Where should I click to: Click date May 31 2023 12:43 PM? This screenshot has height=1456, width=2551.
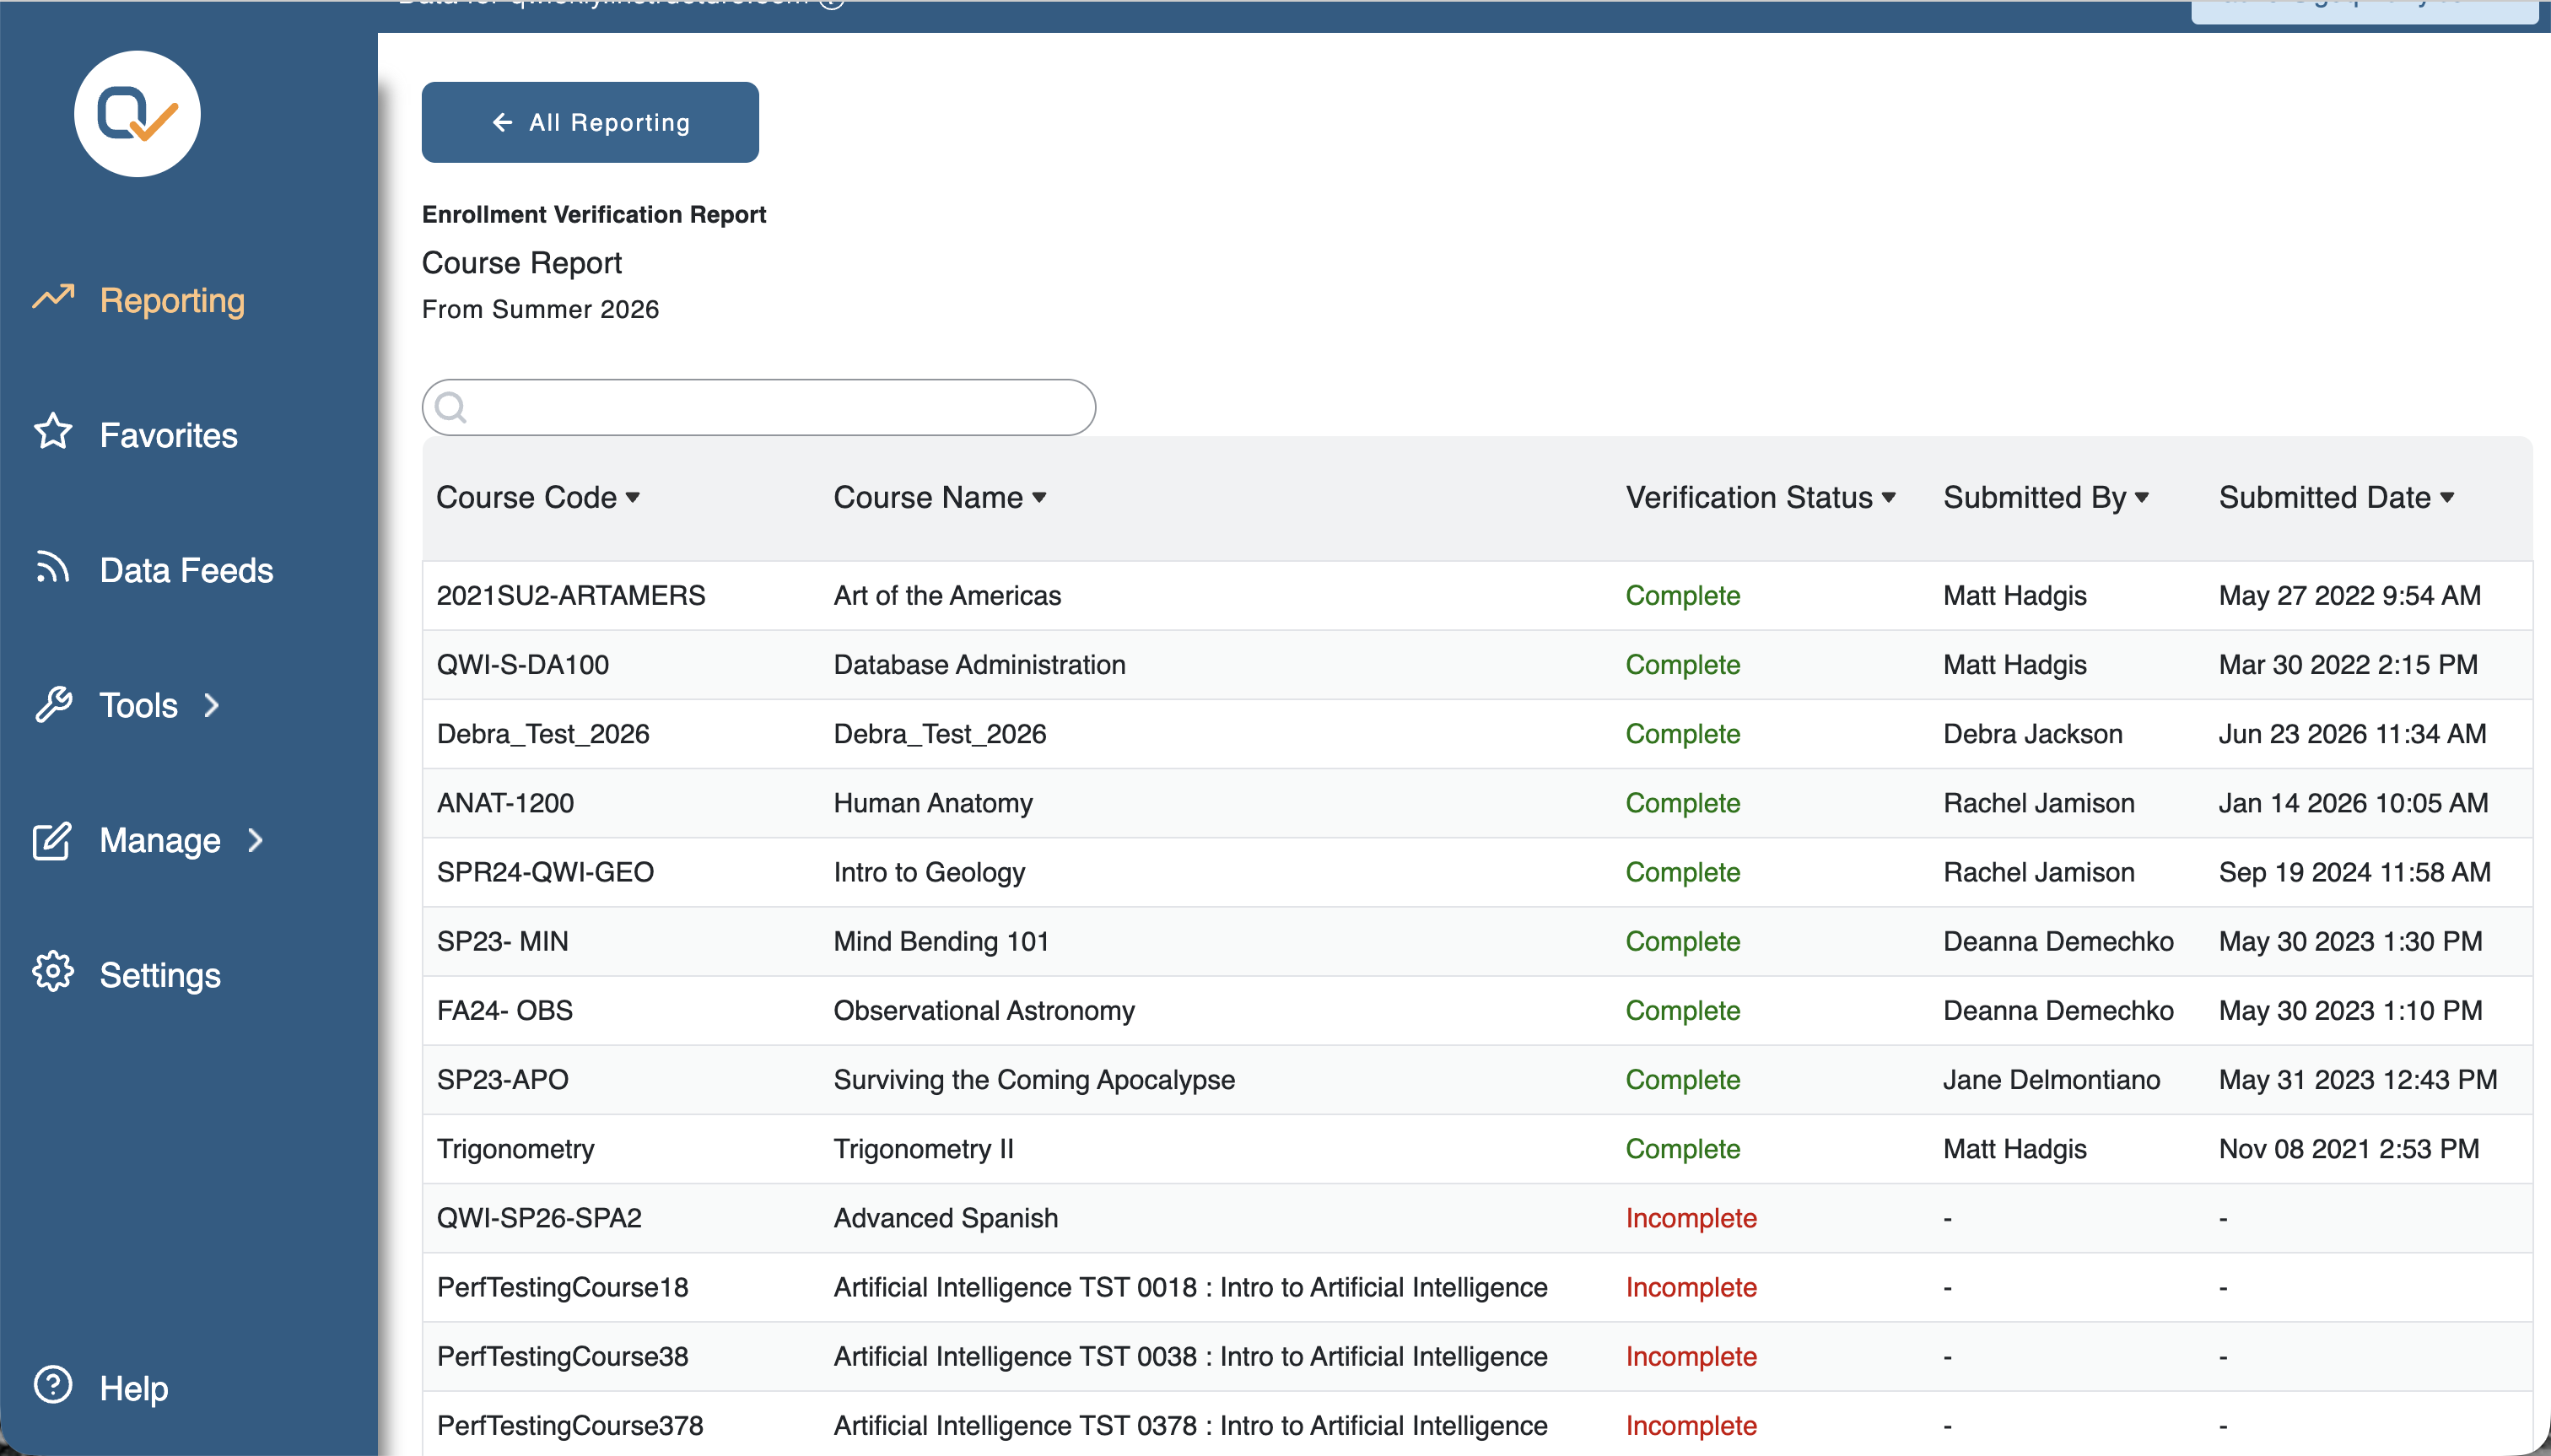tap(2357, 1078)
